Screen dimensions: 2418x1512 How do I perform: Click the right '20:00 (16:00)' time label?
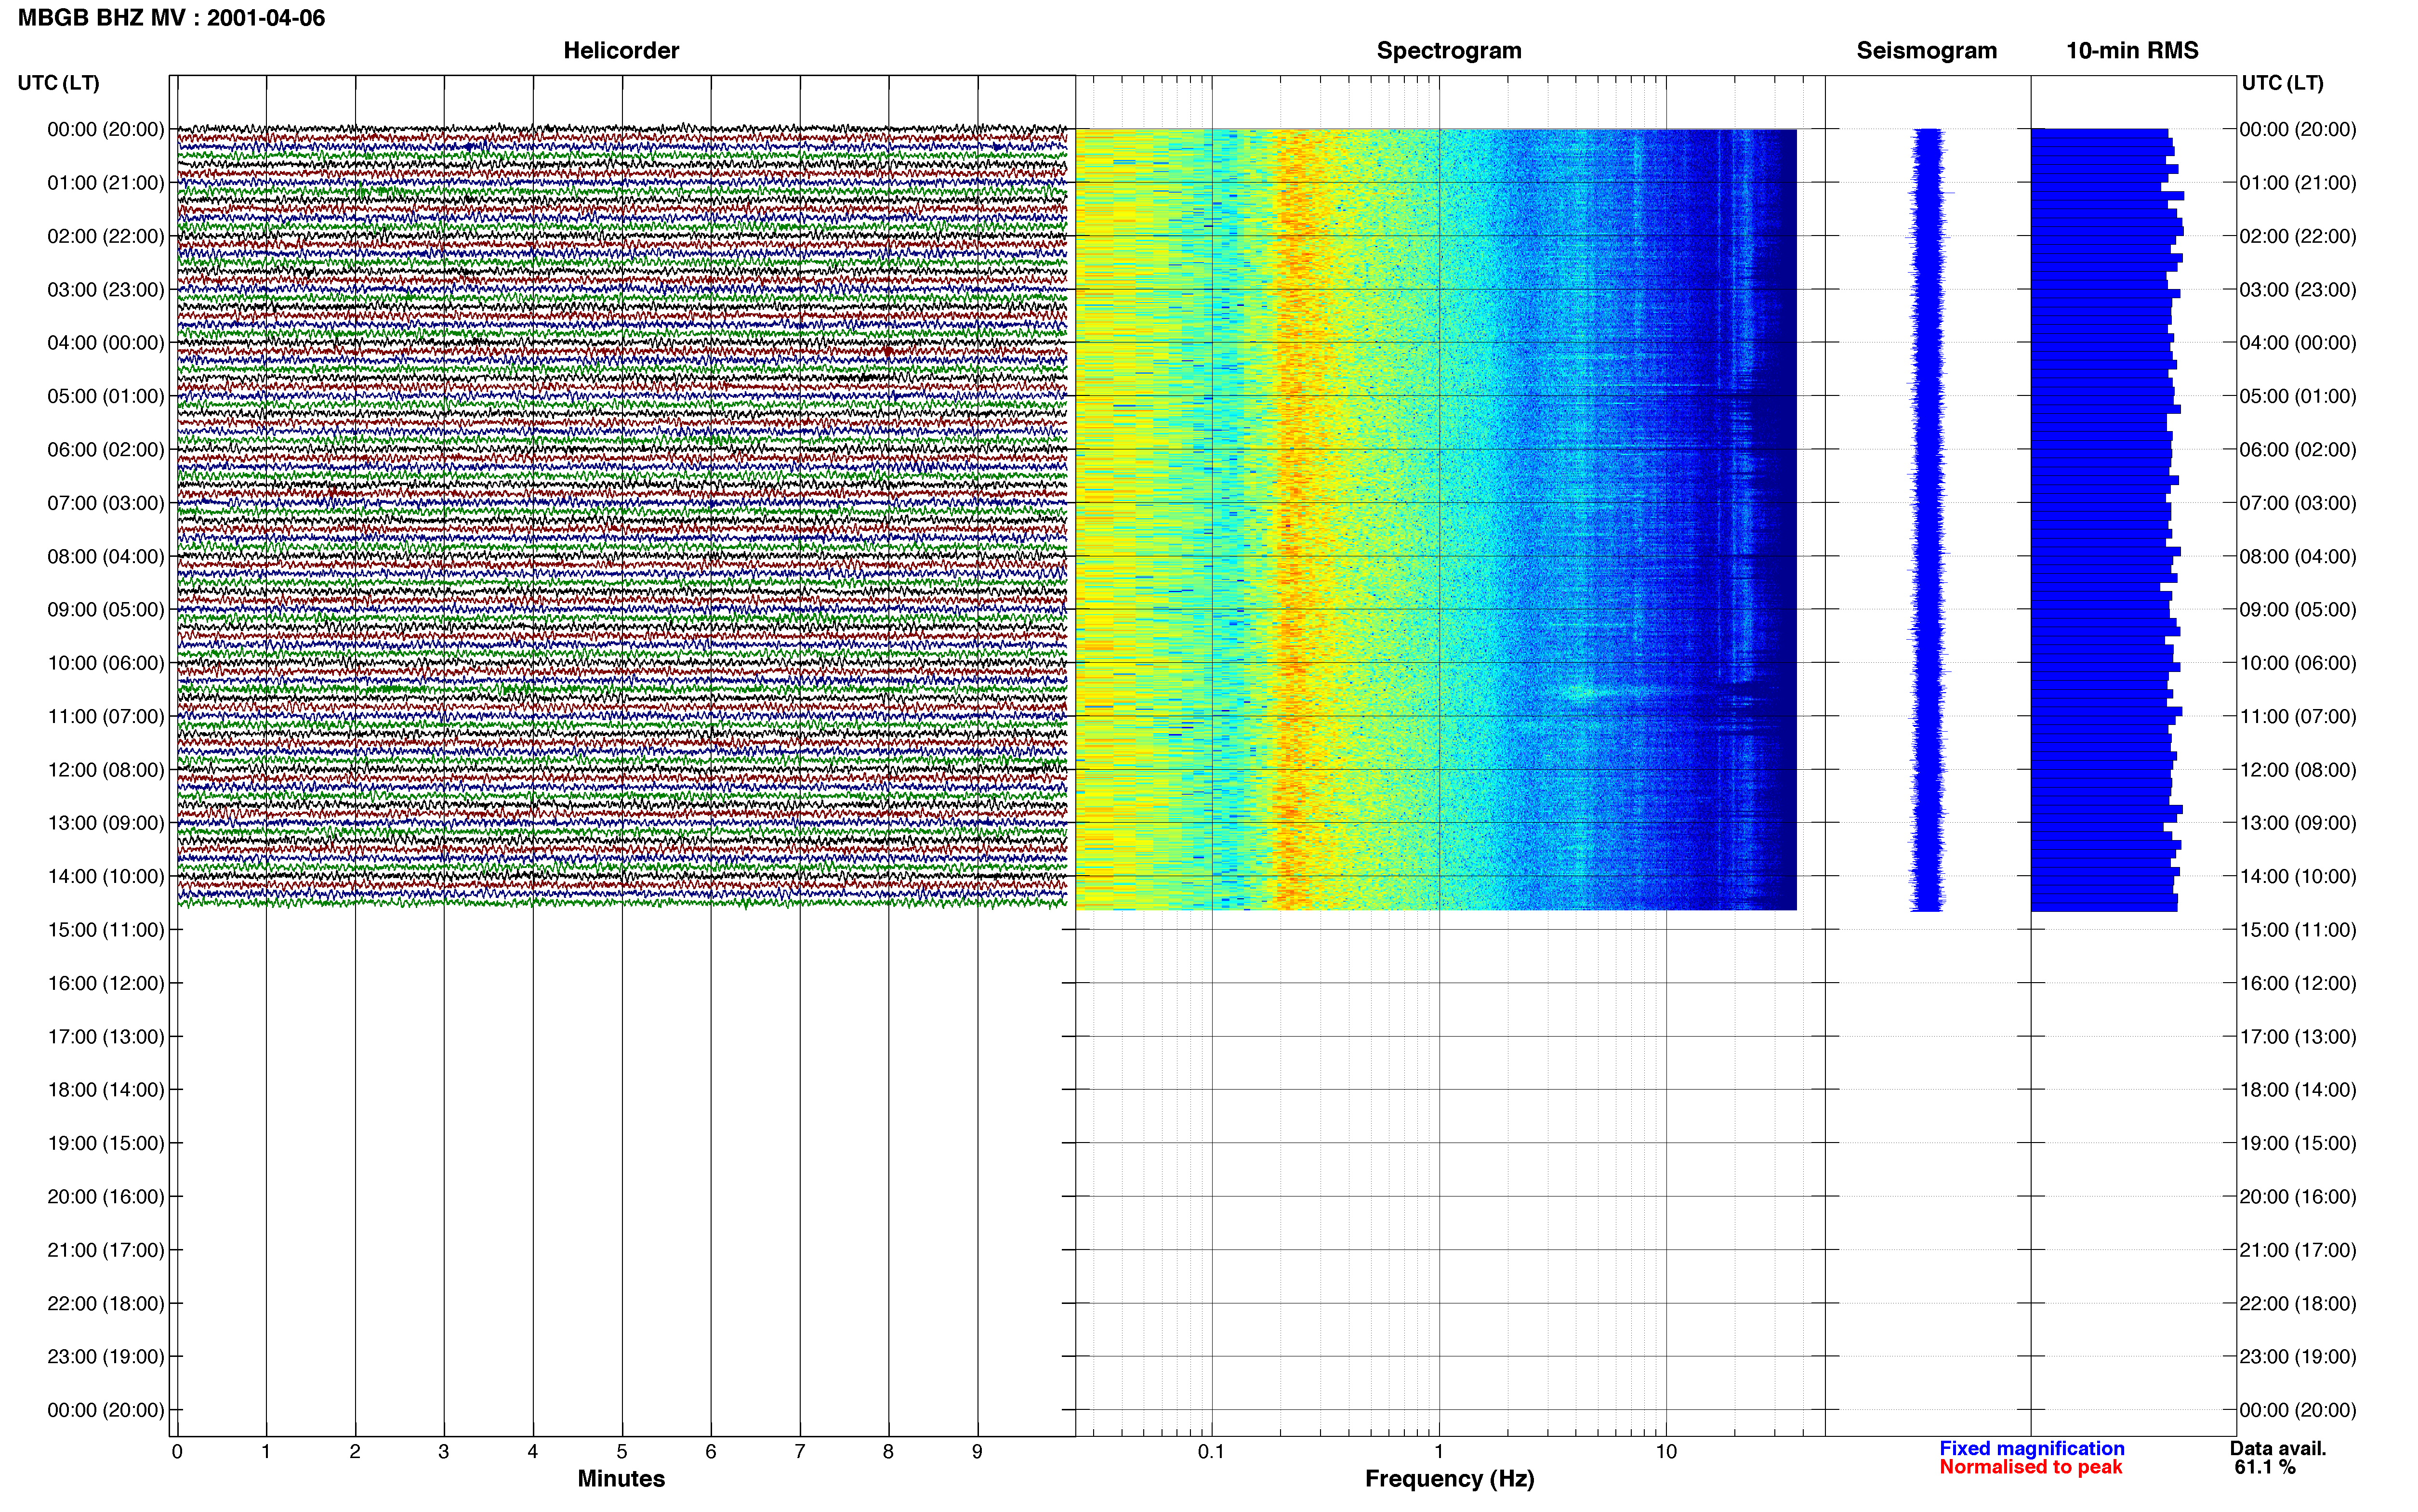click(2298, 1196)
